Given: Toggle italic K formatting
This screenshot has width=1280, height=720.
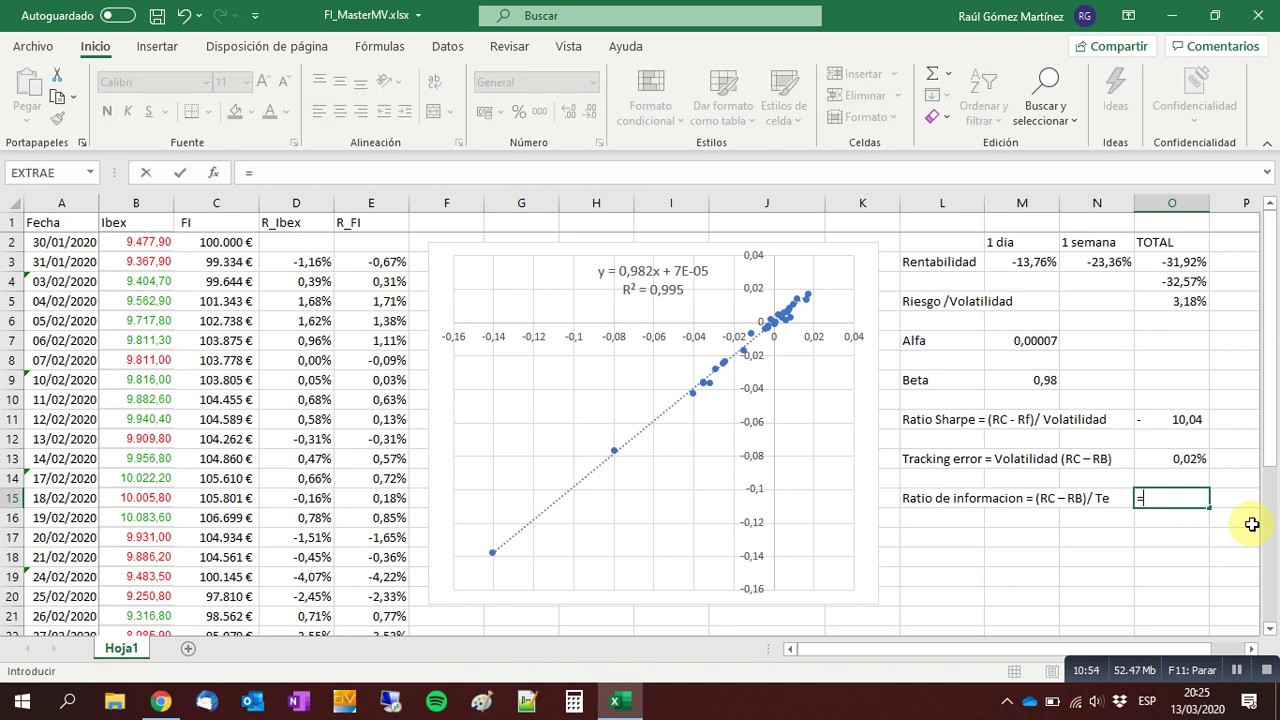Looking at the screenshot, I should [128, 112].
